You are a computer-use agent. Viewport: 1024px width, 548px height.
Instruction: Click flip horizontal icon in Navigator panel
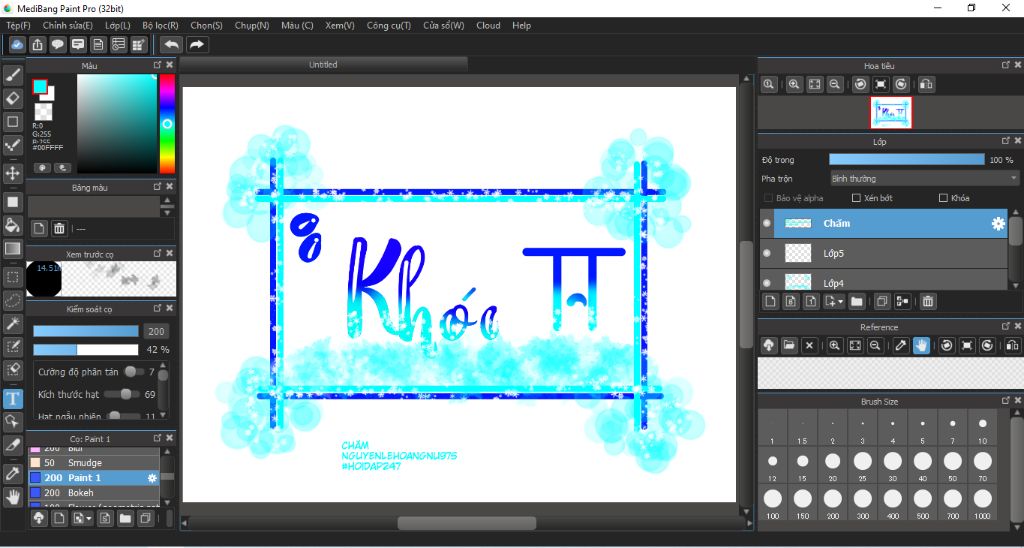tap(925, 84)
